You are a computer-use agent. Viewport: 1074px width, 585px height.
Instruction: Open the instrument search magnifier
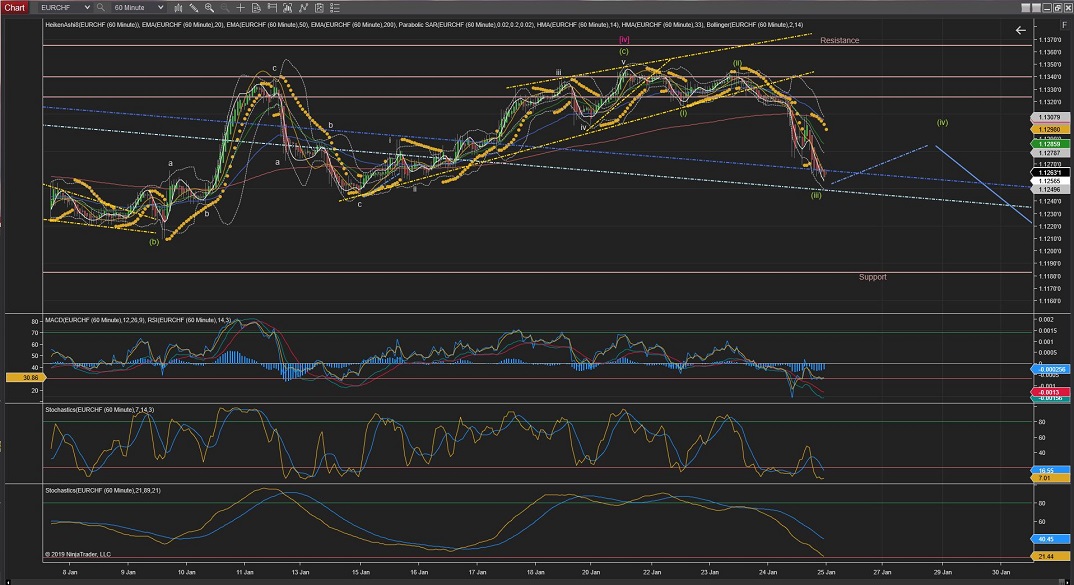tap(101, 8)
